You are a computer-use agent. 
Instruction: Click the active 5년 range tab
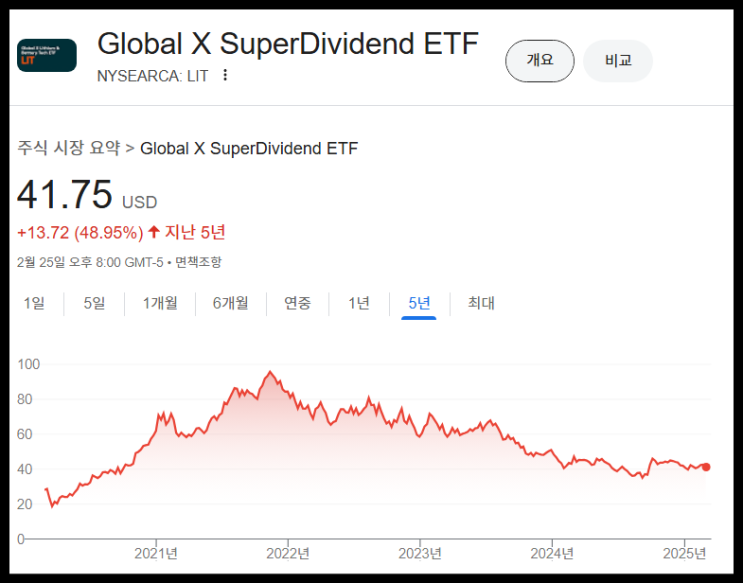(x=420, y=303)
